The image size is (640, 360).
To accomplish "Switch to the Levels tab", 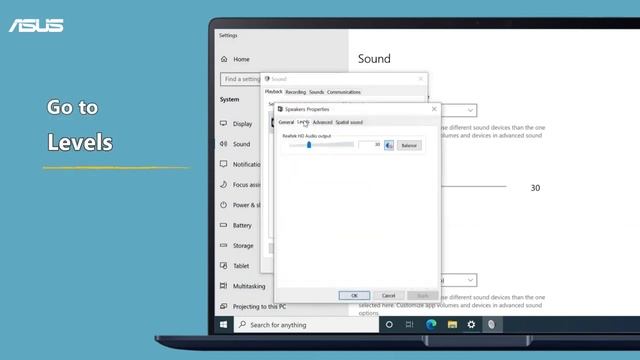I will coord(303,122).
